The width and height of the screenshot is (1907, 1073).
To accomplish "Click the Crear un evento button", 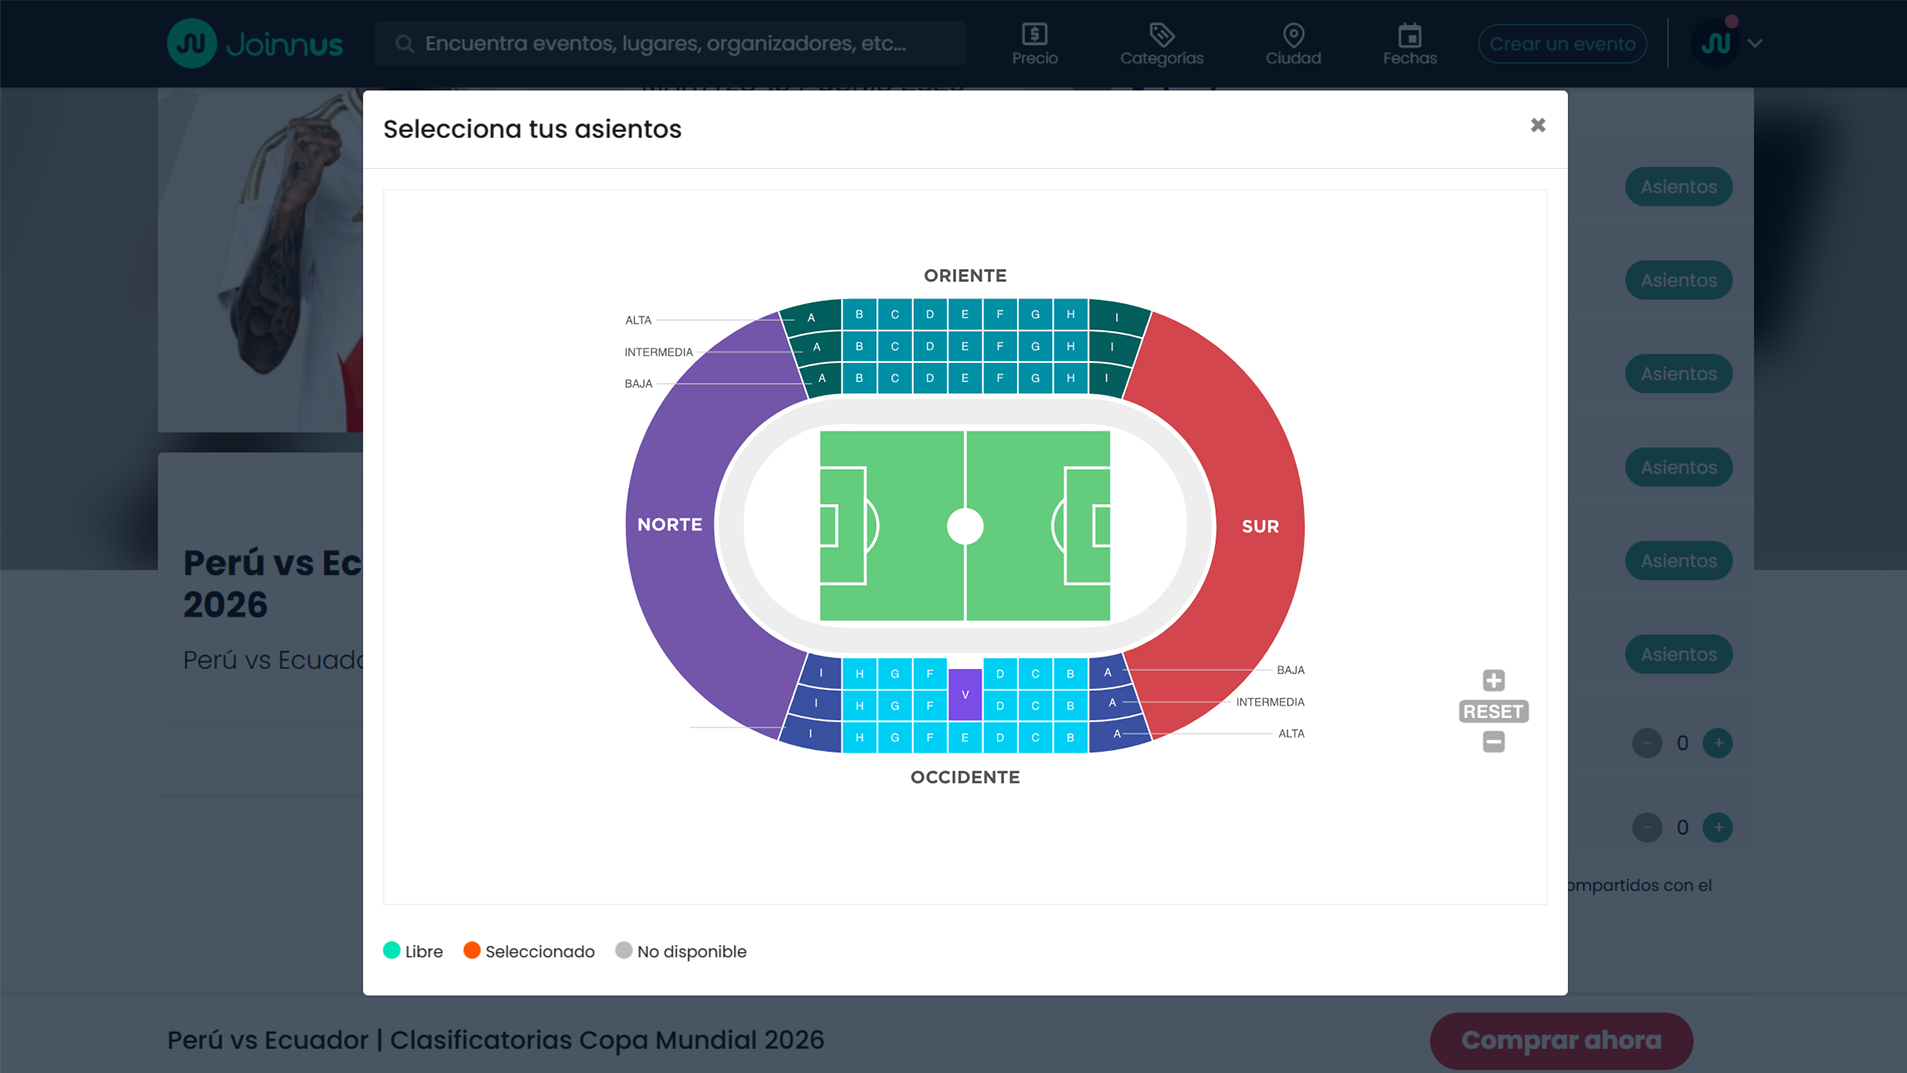I will pyautogui.click(x=1562, y=44).
